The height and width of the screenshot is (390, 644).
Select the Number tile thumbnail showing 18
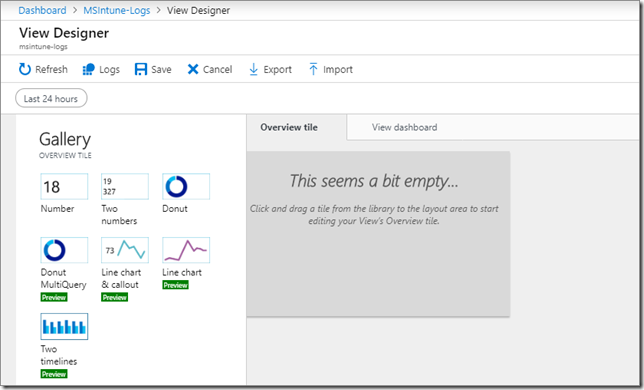(64, 186)
